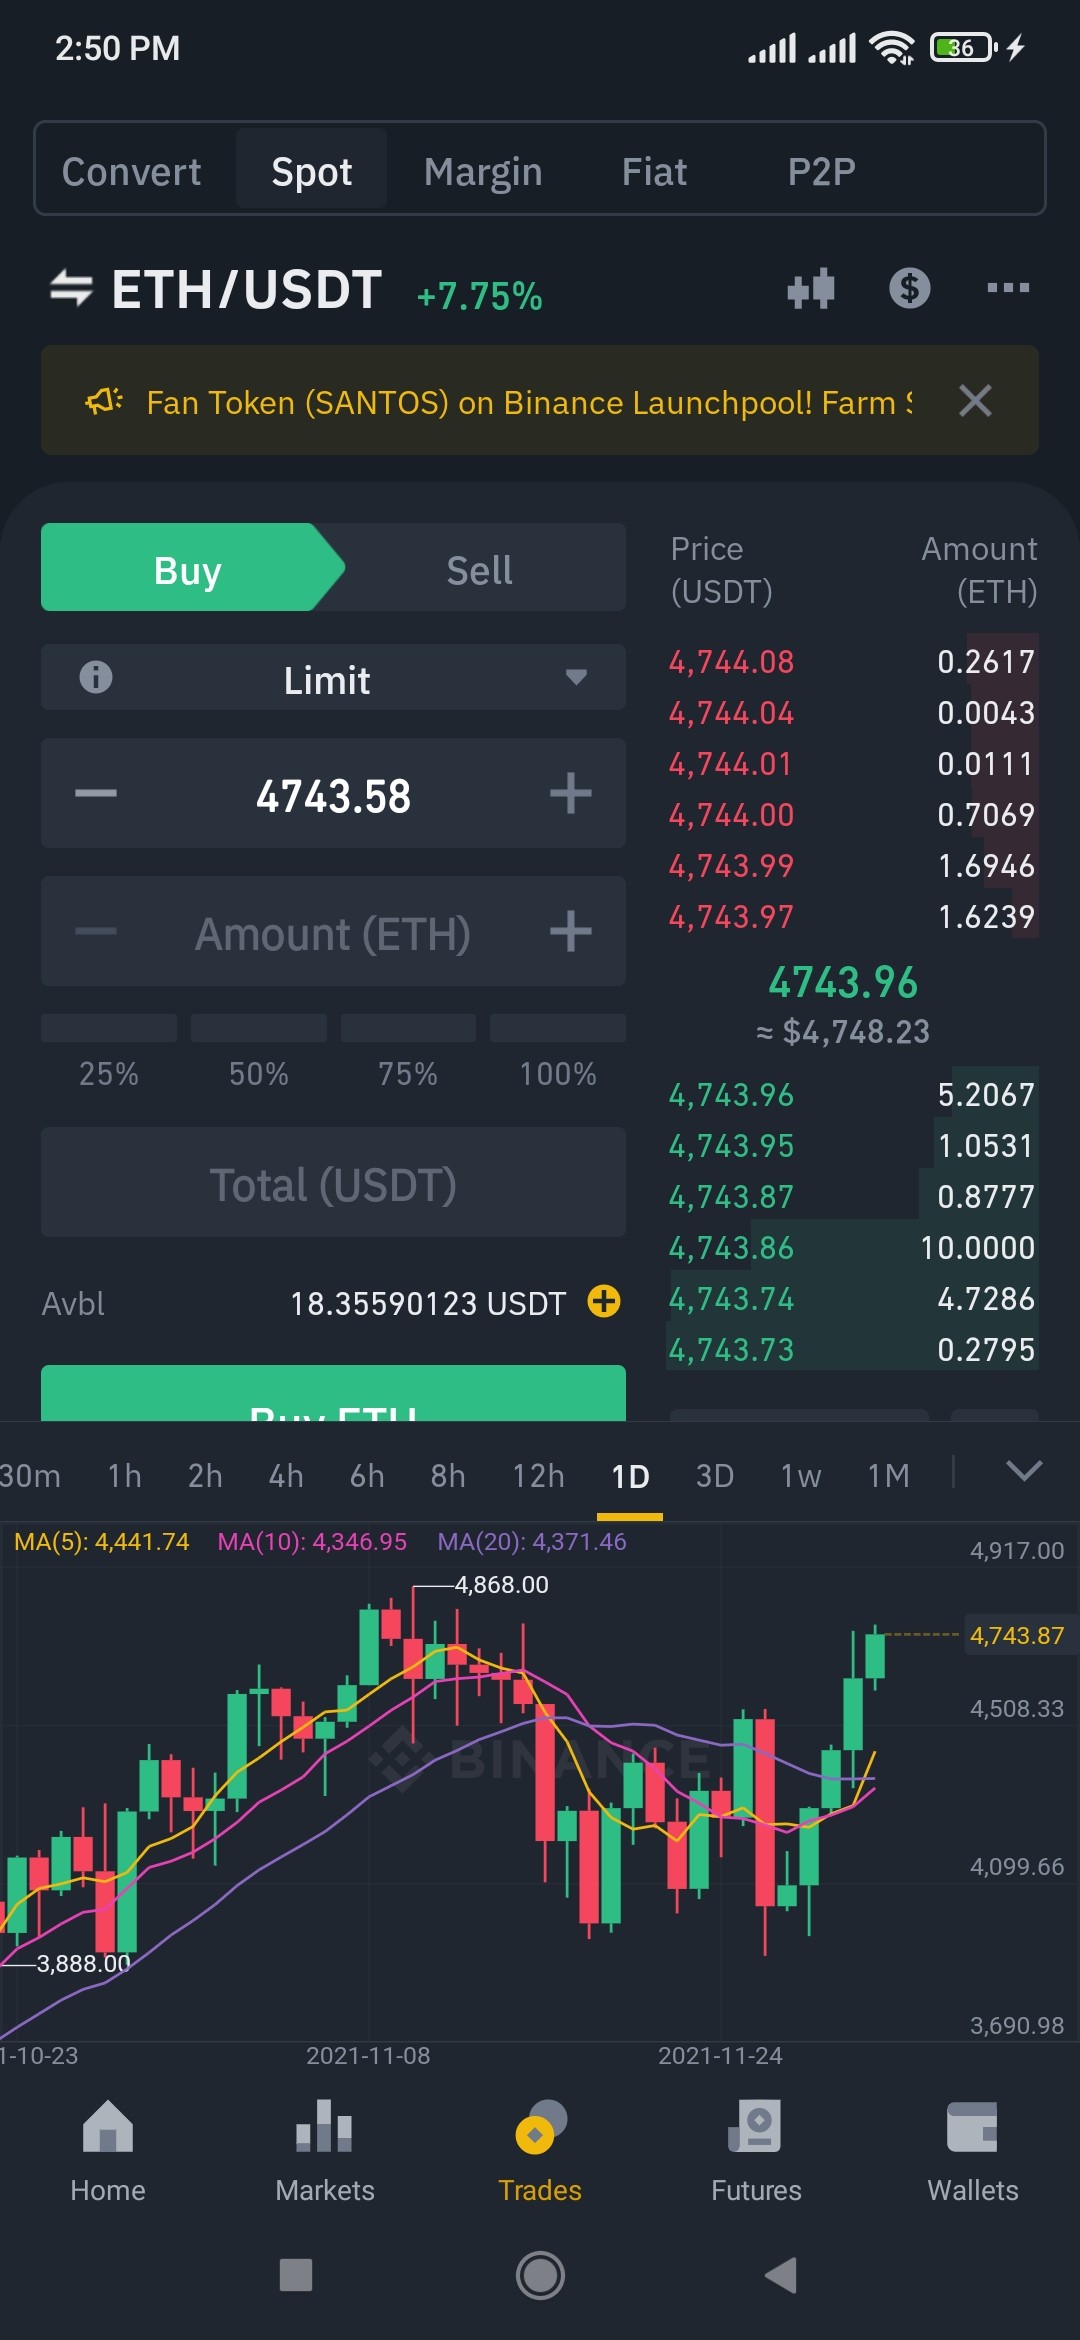This screenshot has width=1080, height=2340.
Task: Tap the dollar sign circle icon
Action: point(909,288)
